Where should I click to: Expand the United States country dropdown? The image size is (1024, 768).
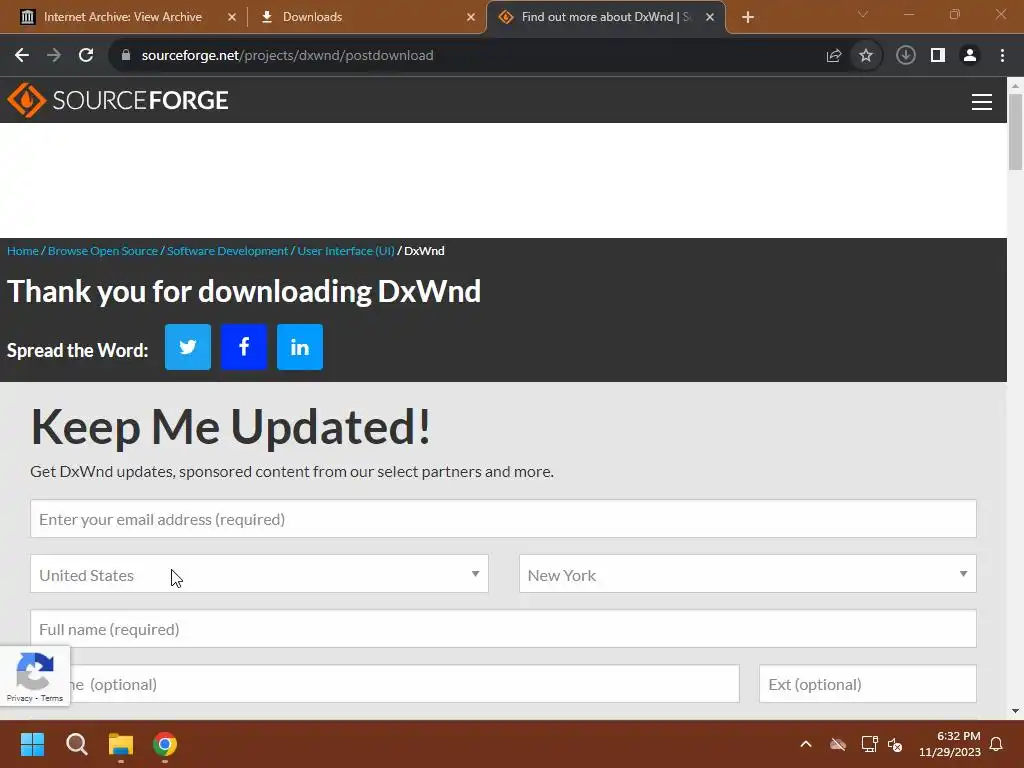[259, 574]
